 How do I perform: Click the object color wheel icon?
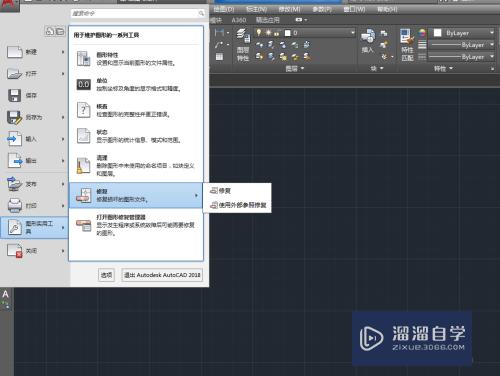tap(422, 33)
